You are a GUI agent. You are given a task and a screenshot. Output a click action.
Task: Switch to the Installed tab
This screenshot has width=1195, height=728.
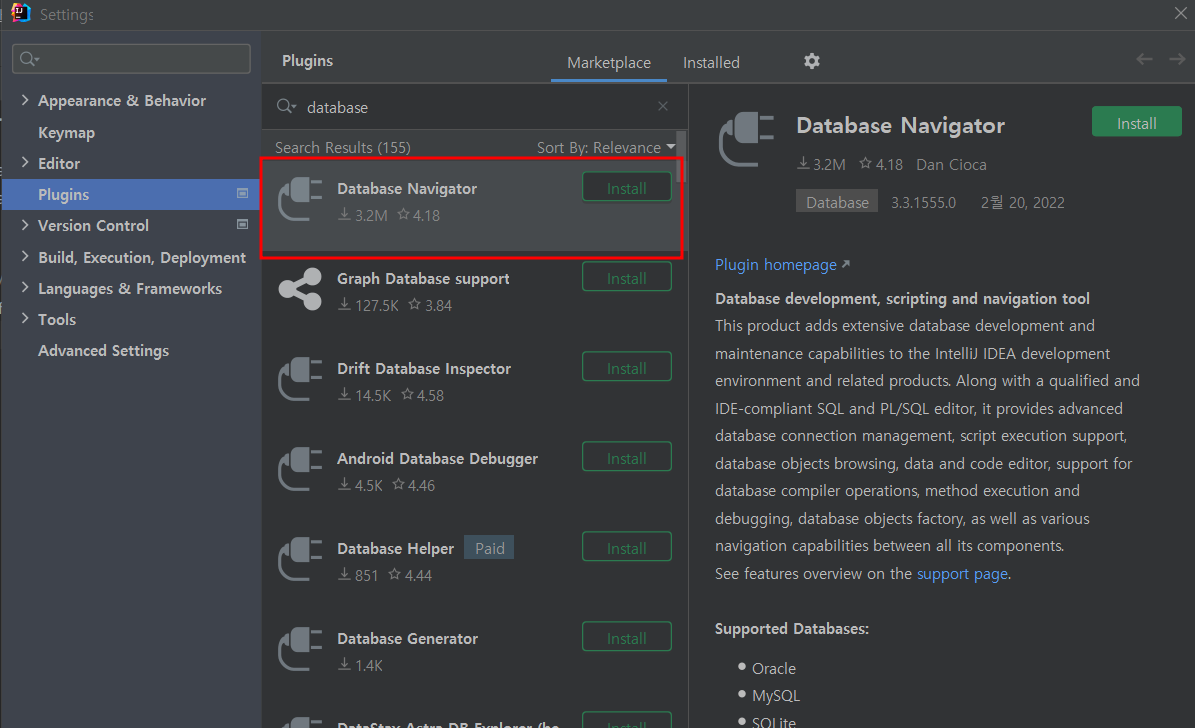tap(711, 63)
